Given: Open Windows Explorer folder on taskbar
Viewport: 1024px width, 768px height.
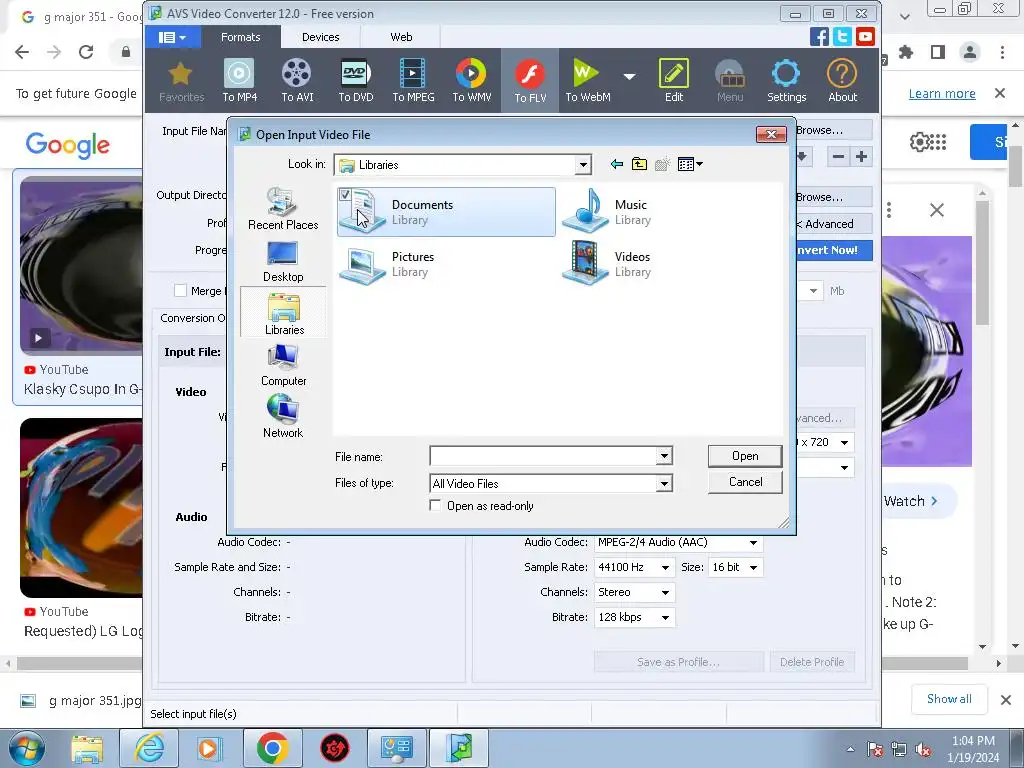Looking at the screenshot, I should point(88,748).
